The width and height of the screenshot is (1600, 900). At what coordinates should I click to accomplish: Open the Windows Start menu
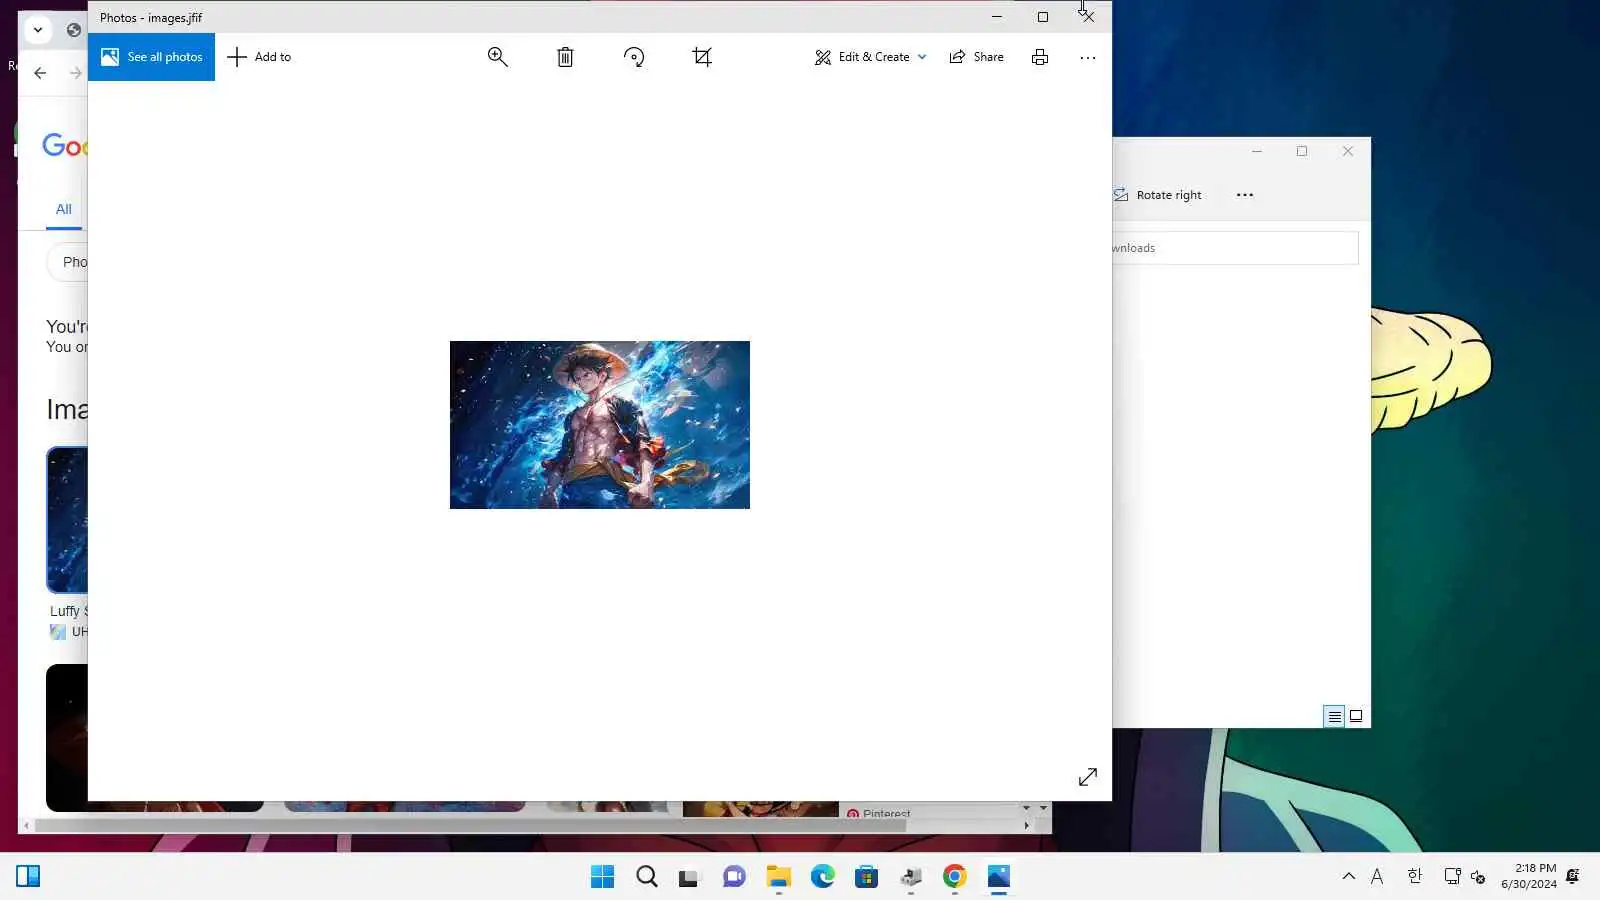603,877
